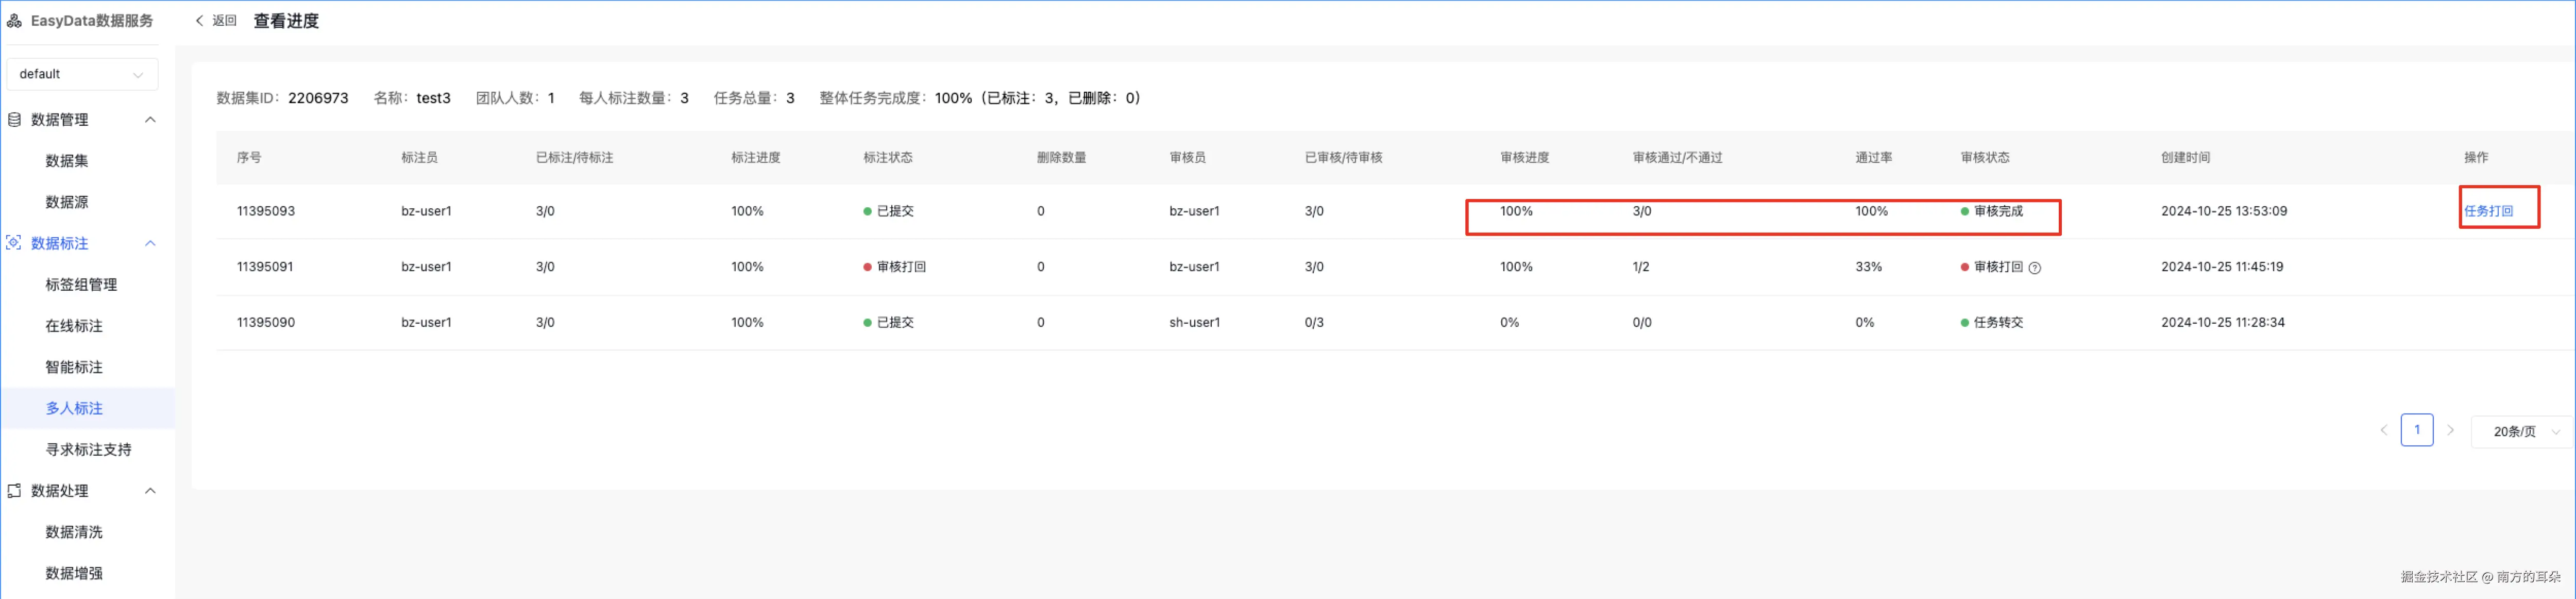Open 数据集 menu item
The image size is (2576, 599).
[x=67, y=161]
